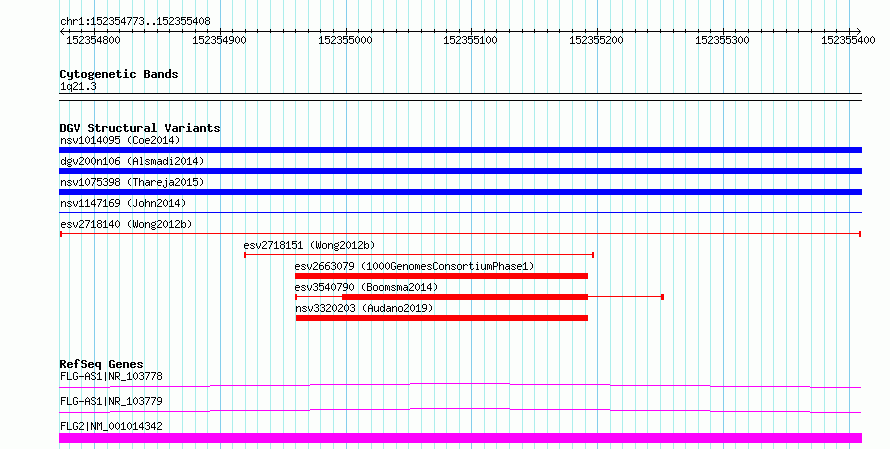Click the 152354900 ruler position
Image resolution: width=890 pixels, height=449 pixels.
(x=219, y=40)
